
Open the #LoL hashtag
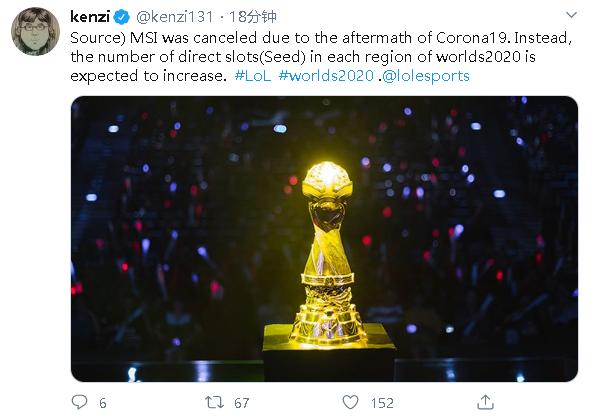tap(253, 76)
